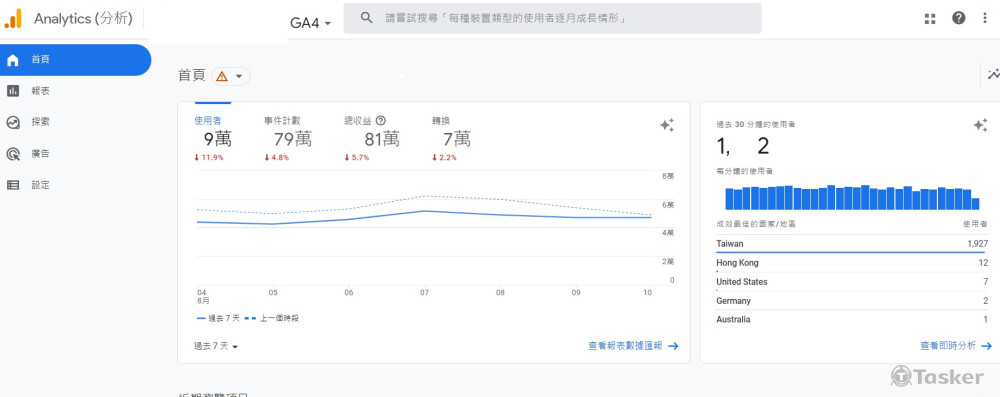Click the 1,927 Taiwan users value
The image size is (1000, 397).
(x=977, y=244)
